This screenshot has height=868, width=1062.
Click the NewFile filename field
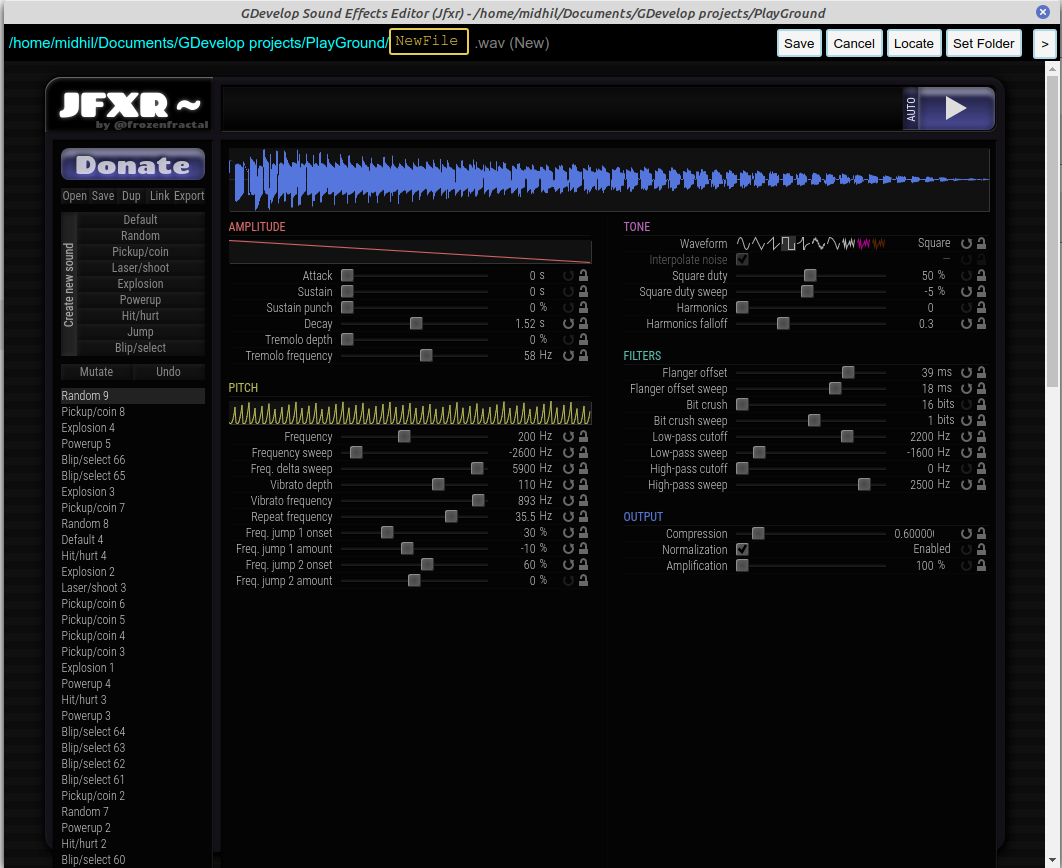[428, 42]
